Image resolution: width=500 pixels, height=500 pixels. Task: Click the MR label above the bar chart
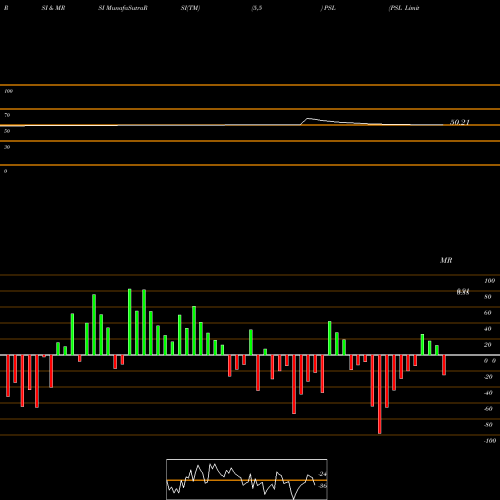point(446,260)
